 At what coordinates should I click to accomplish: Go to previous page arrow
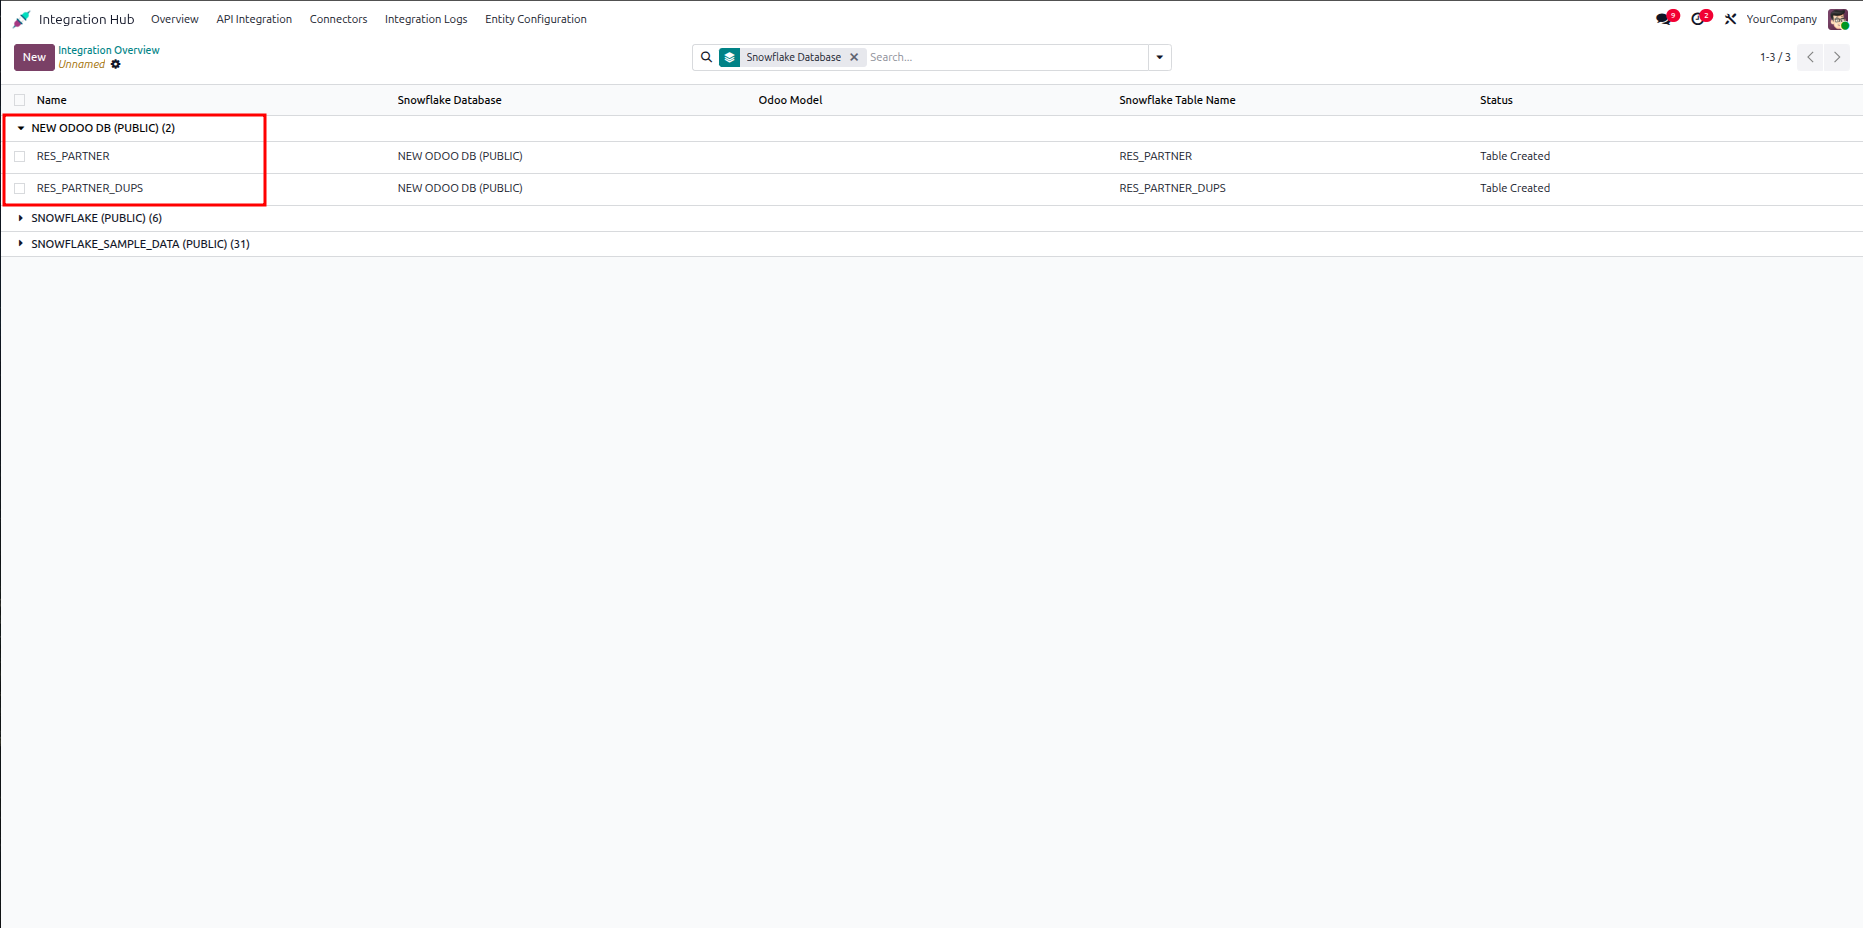pyautogui.click(x=1810, y=57)
